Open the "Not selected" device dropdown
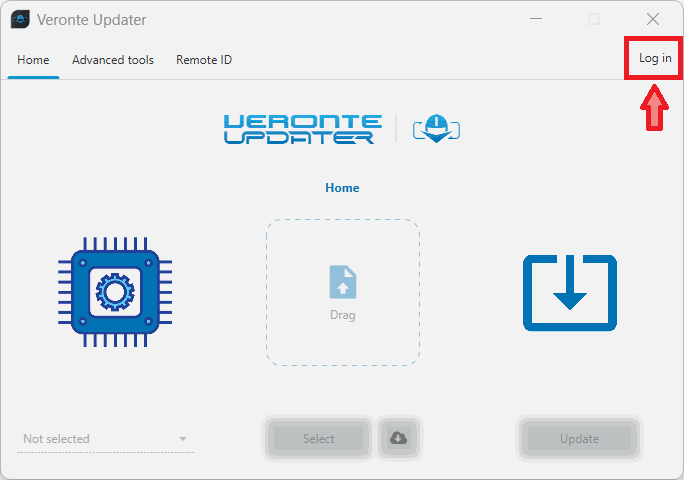 click(105, 439)
